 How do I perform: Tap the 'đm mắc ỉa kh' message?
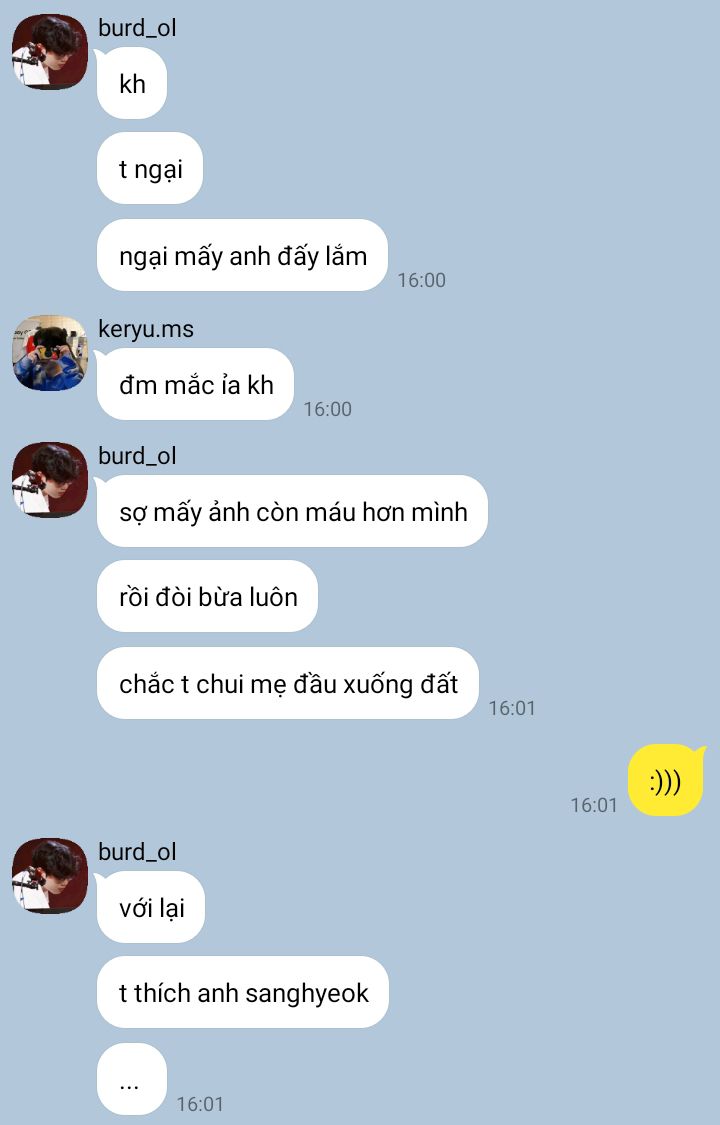click(195, 385)
